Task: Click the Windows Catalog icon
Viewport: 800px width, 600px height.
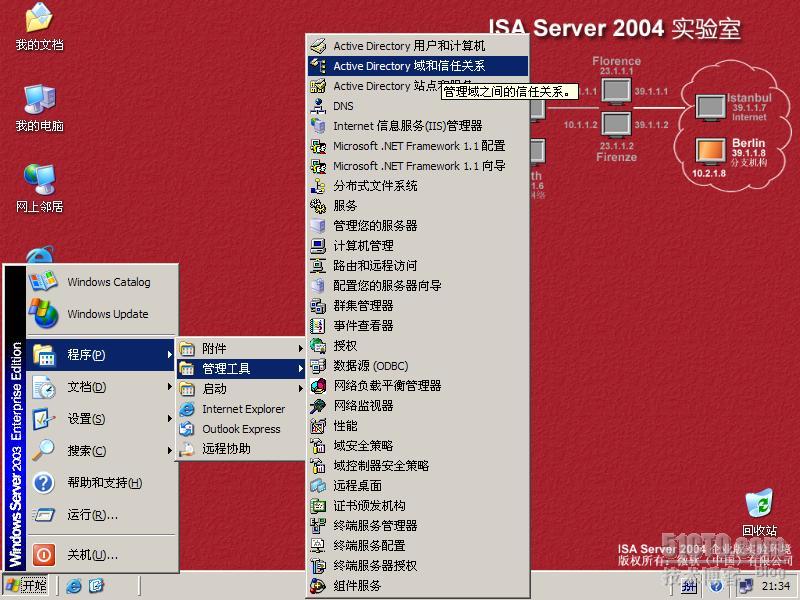Action: click(x=43, y=282)
